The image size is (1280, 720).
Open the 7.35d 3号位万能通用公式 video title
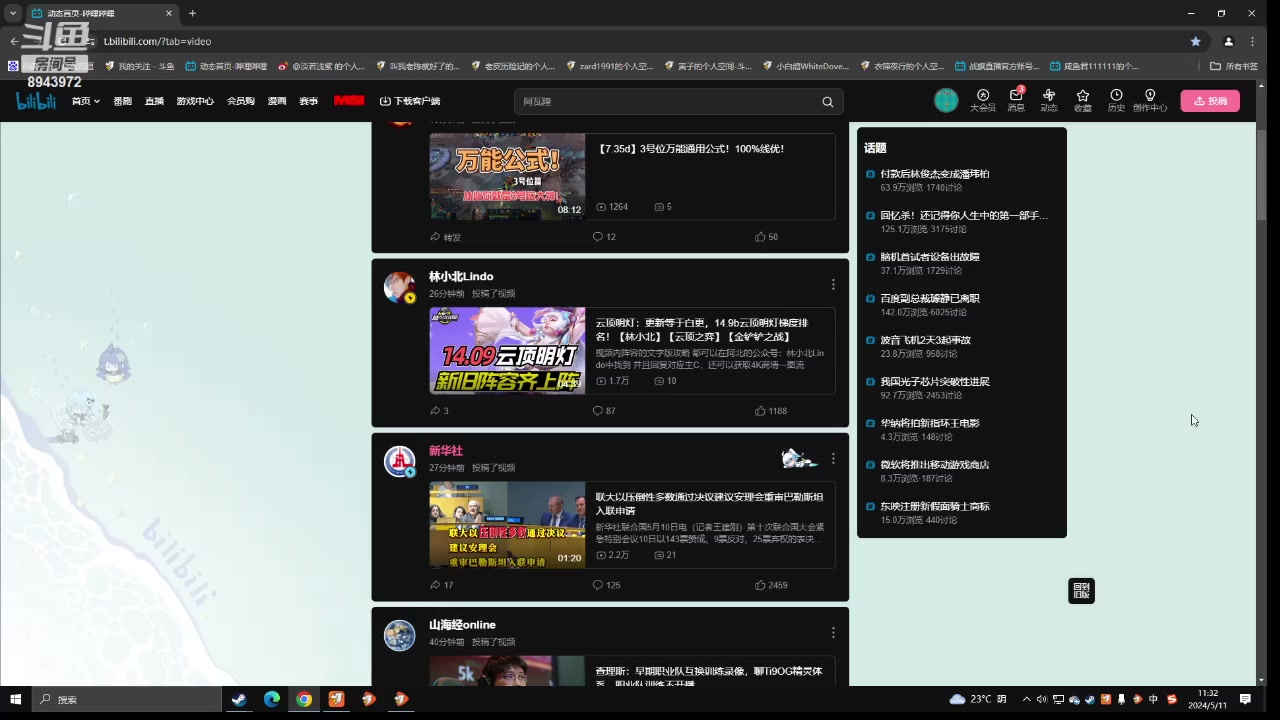691,149
